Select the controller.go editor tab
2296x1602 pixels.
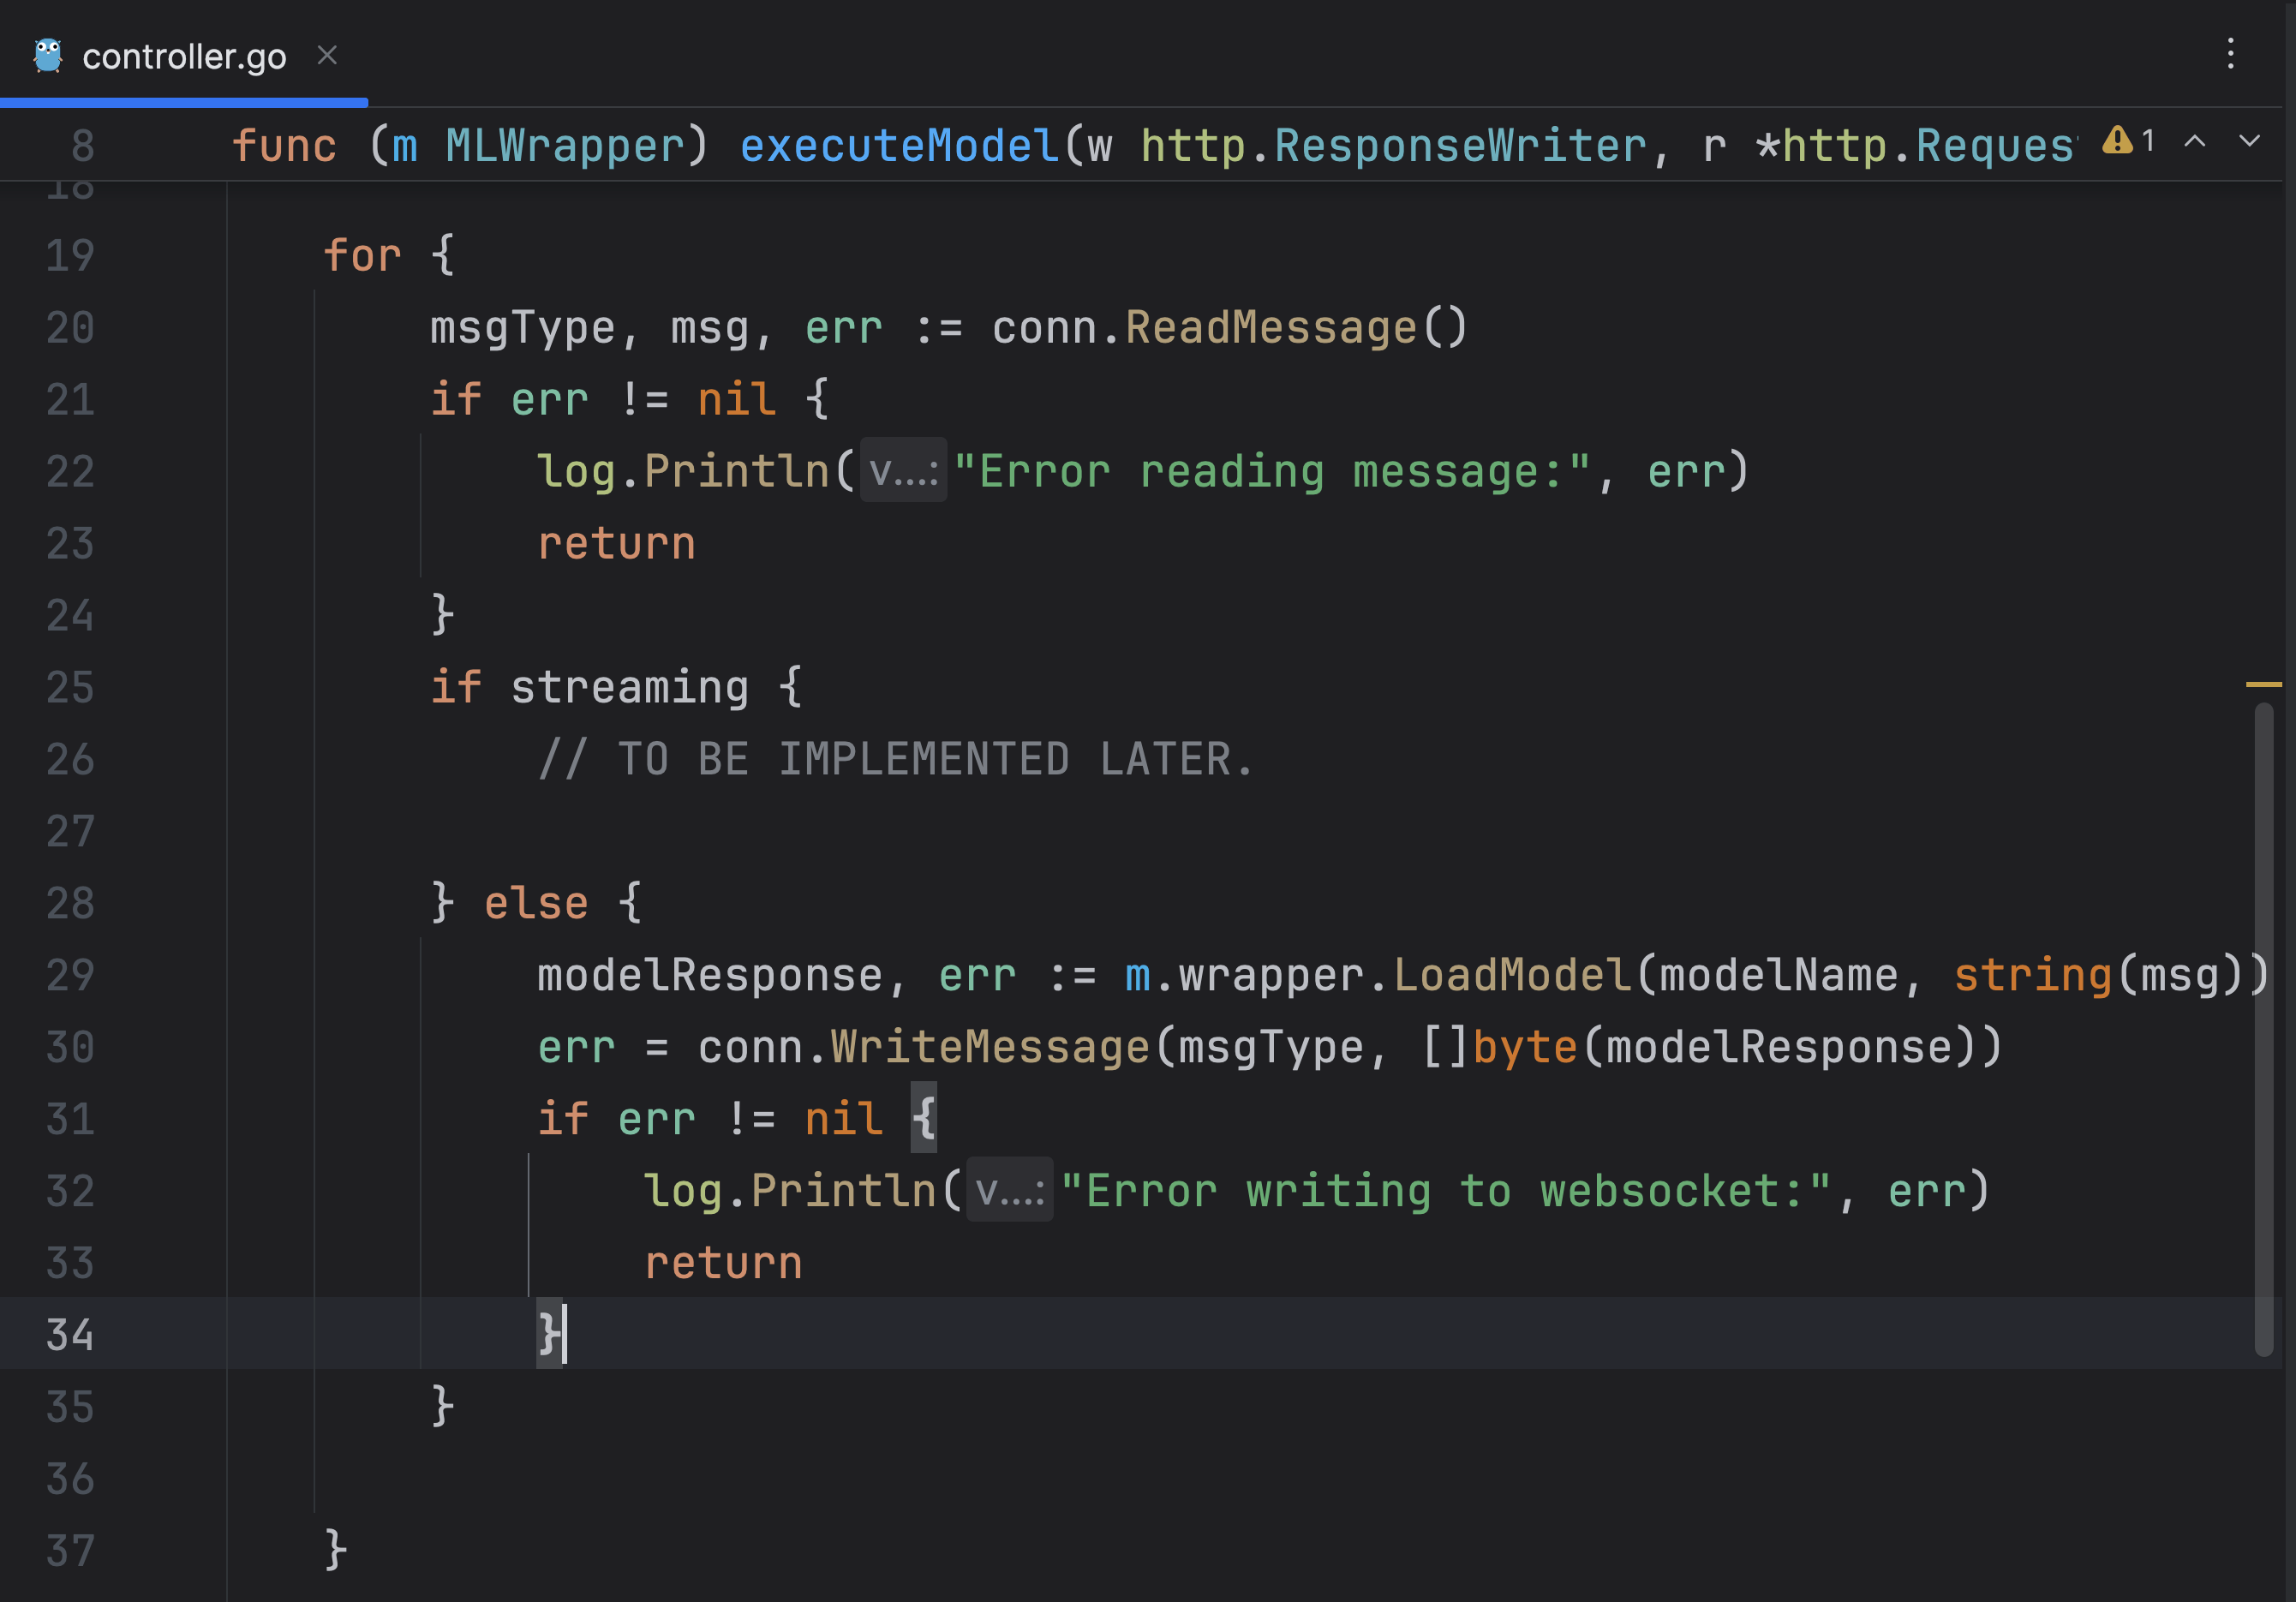coord(184,57)
